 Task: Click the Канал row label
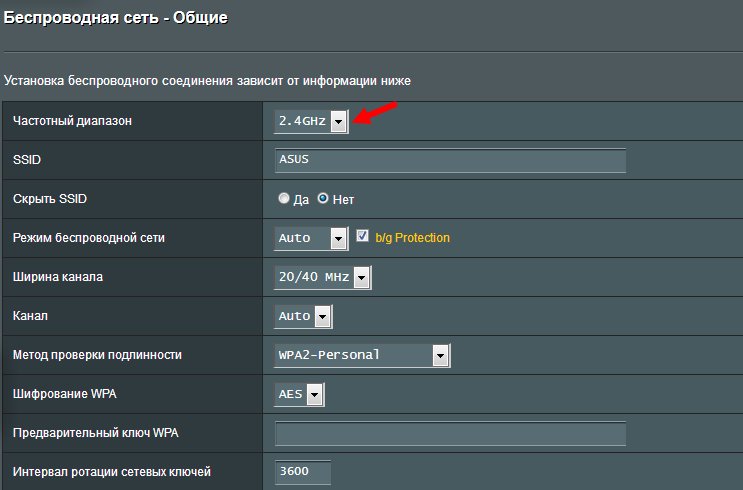click(30, 316)
